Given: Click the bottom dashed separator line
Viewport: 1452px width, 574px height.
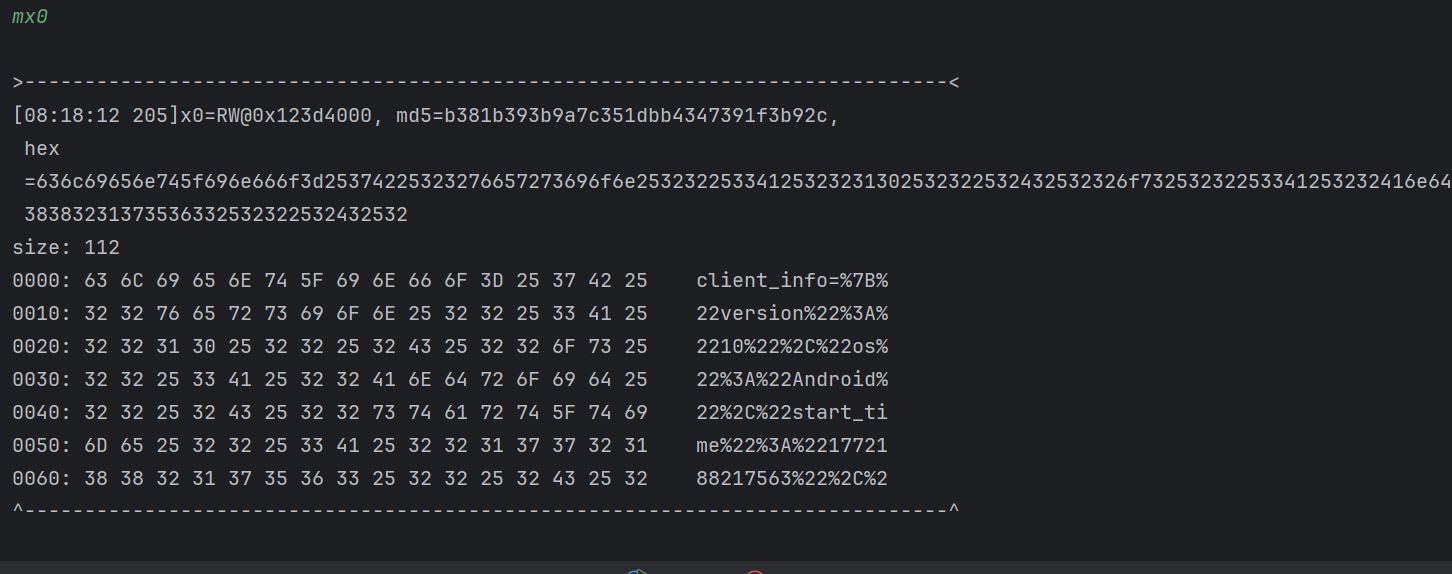Looking at the screenshot, I should click(x=486, y=511).
